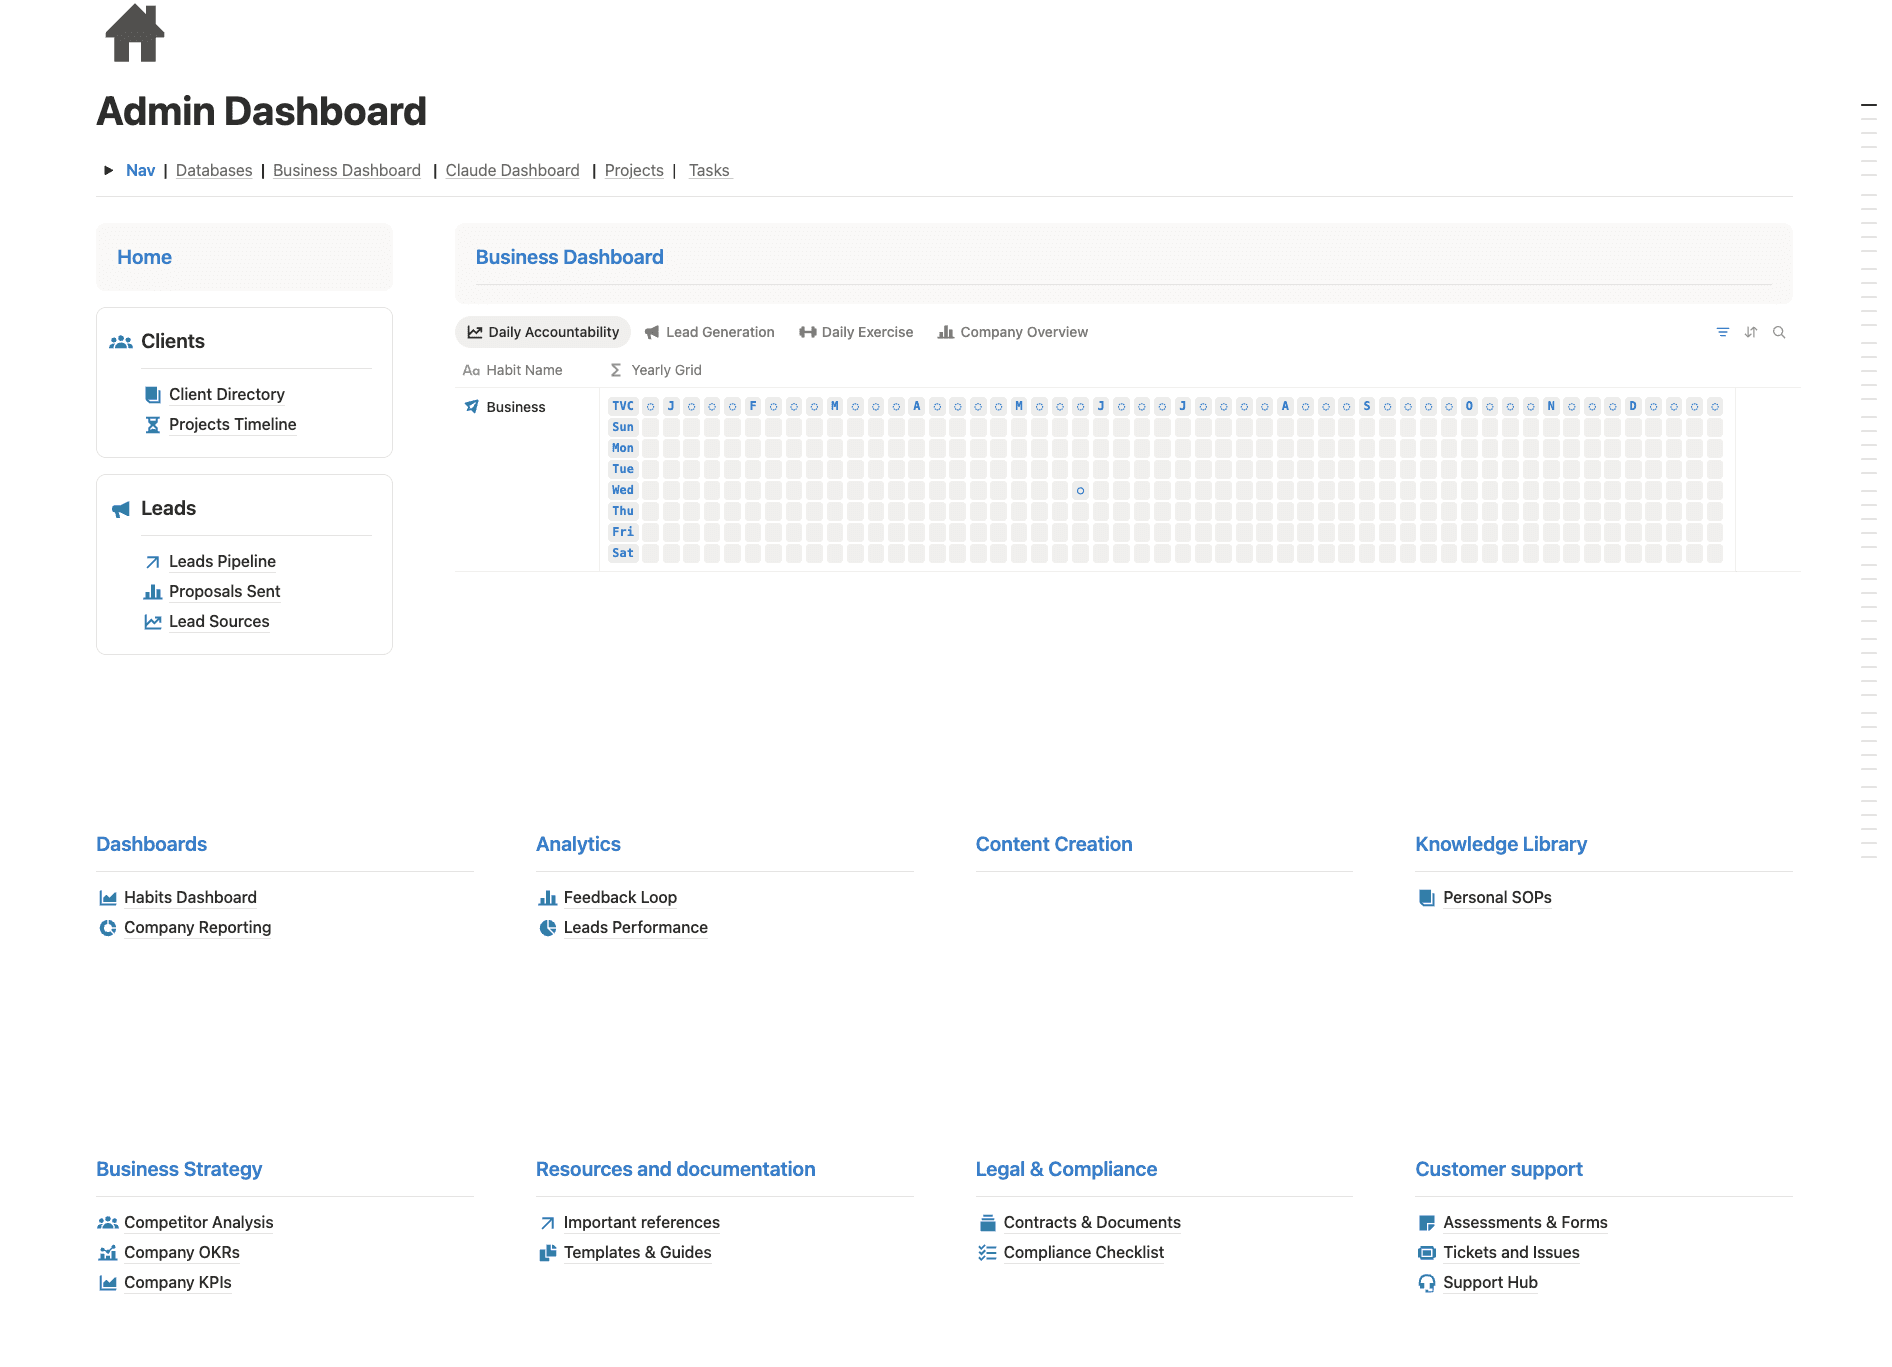The image size is (1892, 1367).
Task: Open the database filter icon
Action: (x=1722, y=332)
